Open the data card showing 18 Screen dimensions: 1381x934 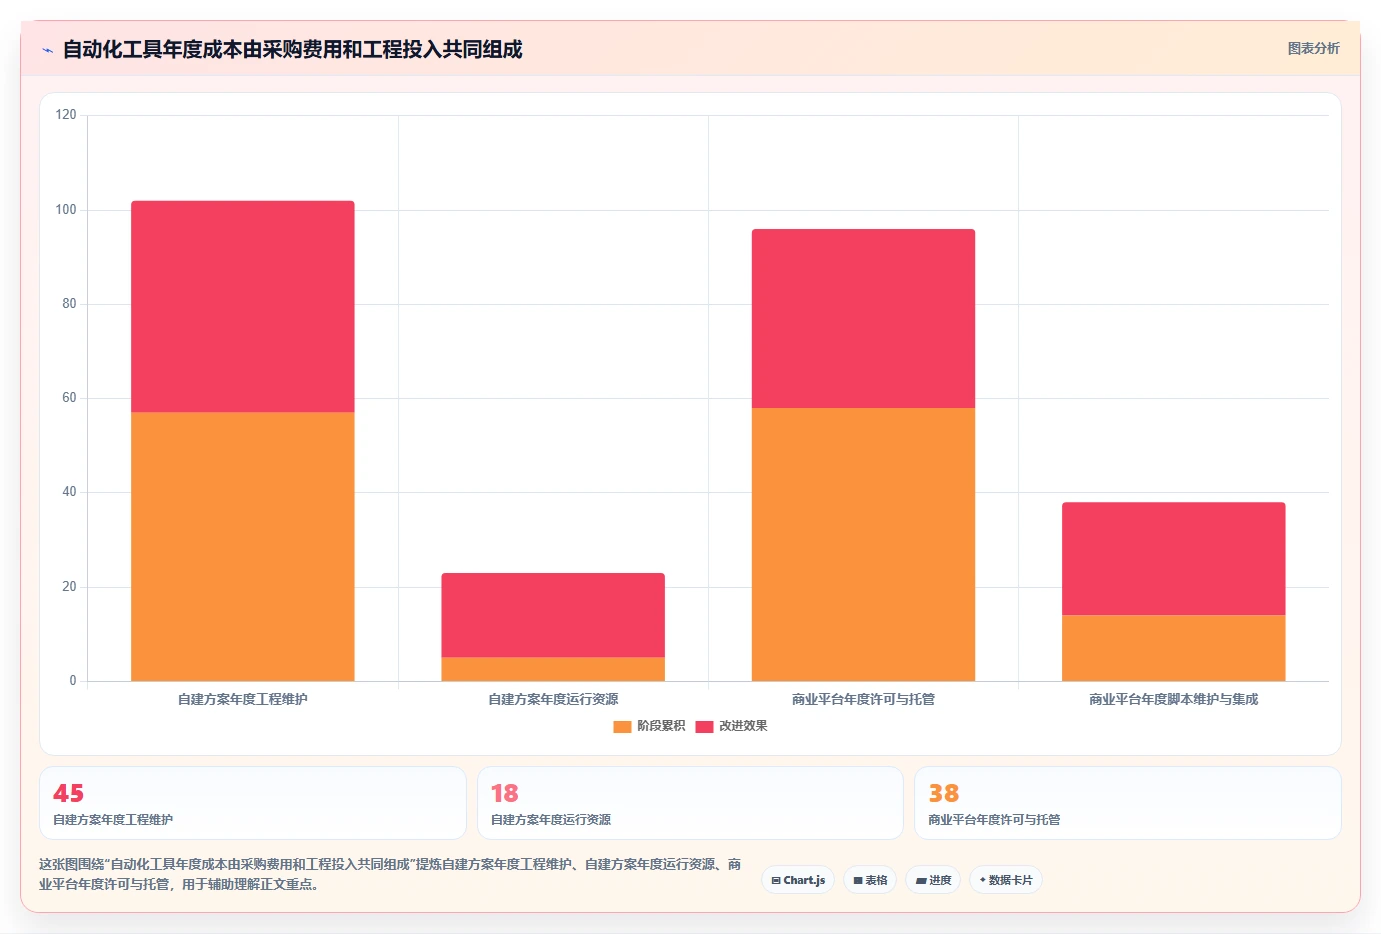(x=690, y=803)
